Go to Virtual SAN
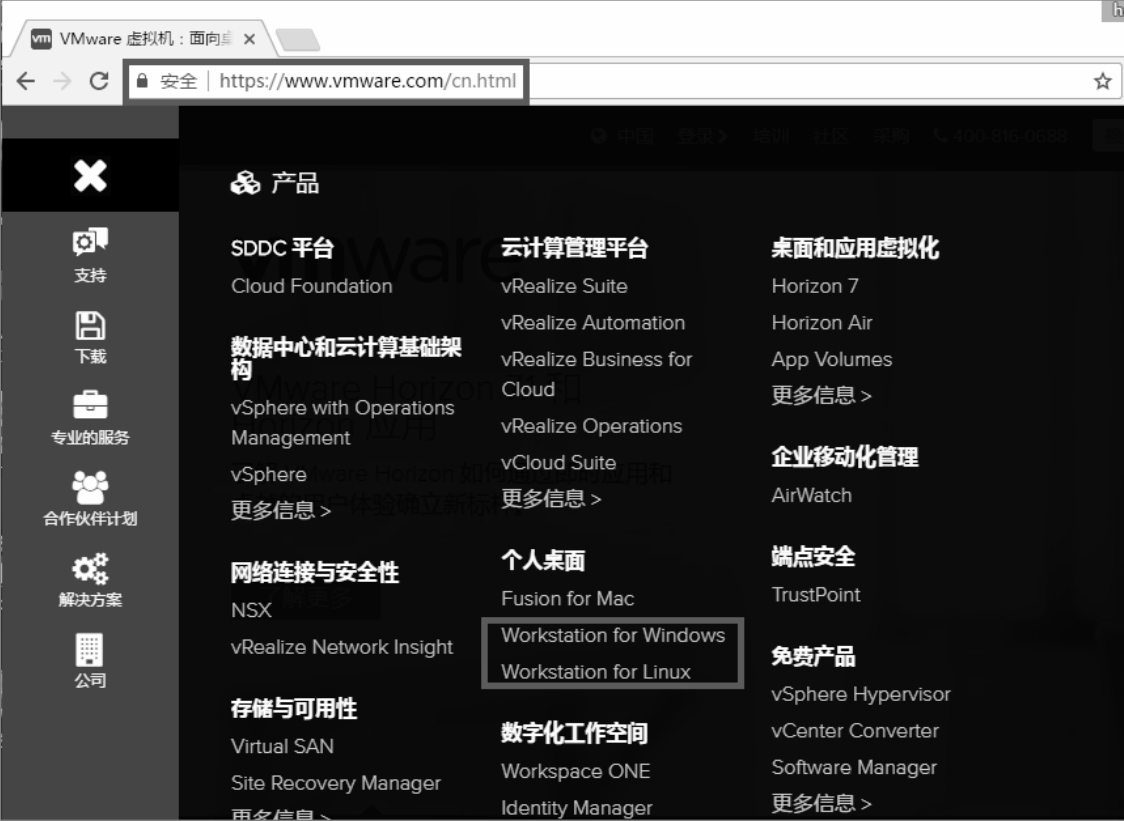 tap(282, 746)
